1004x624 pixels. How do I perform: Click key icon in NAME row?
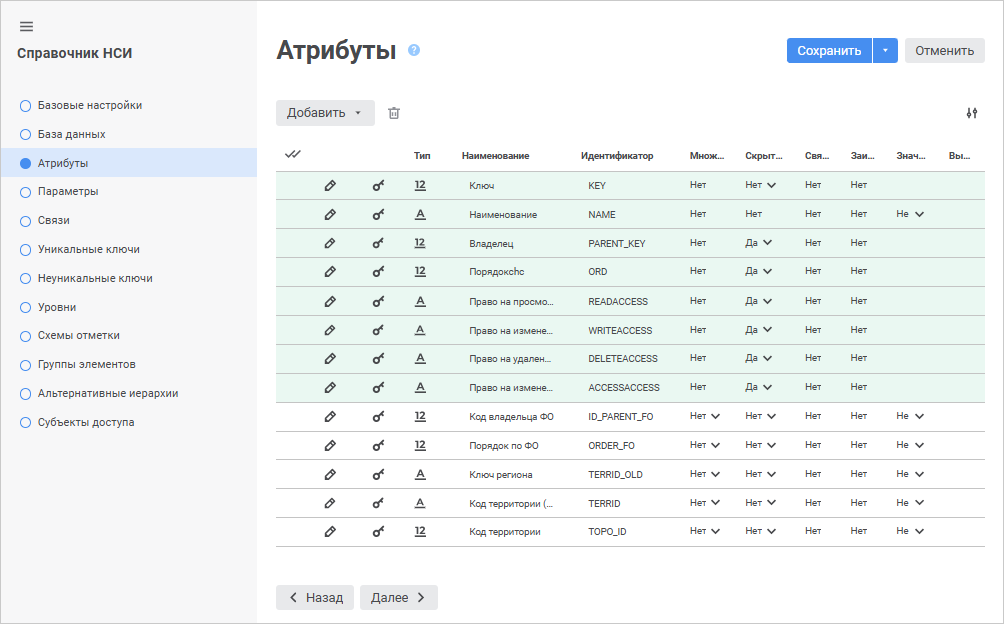click(x=378, y=214)
